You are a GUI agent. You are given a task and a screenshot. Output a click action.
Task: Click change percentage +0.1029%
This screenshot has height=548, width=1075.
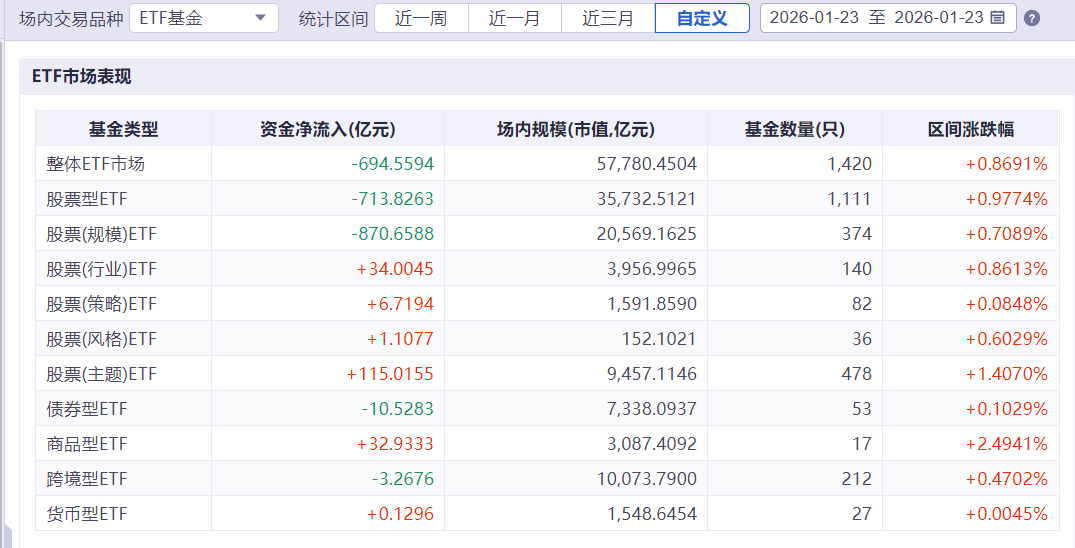pyautogui.click(x=1006, y=409)
